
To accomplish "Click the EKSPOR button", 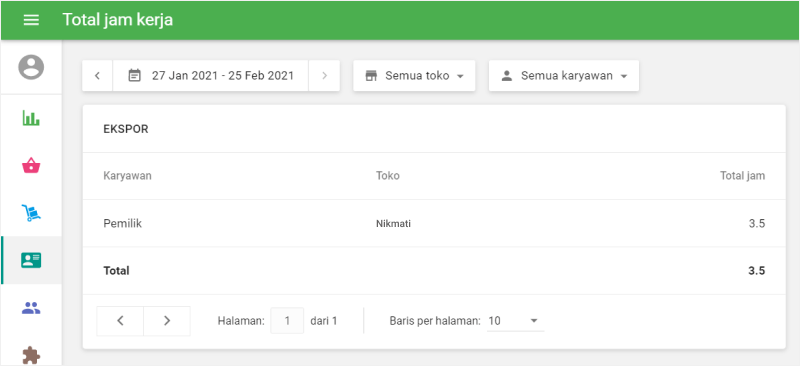I will pos(126,129).
